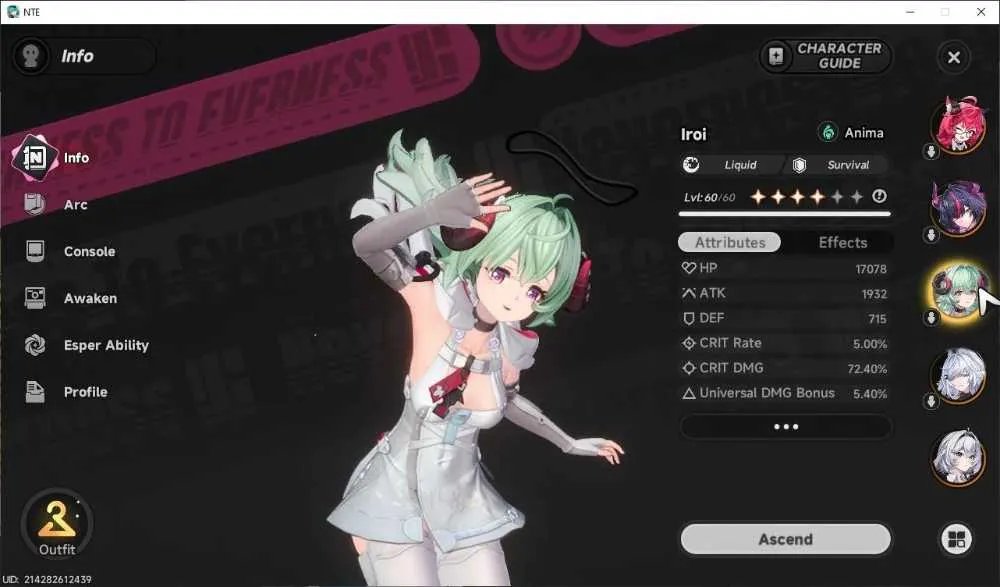Click the NTE app icon in the title bar
The image size is (1000, 587).
[13, 11]
